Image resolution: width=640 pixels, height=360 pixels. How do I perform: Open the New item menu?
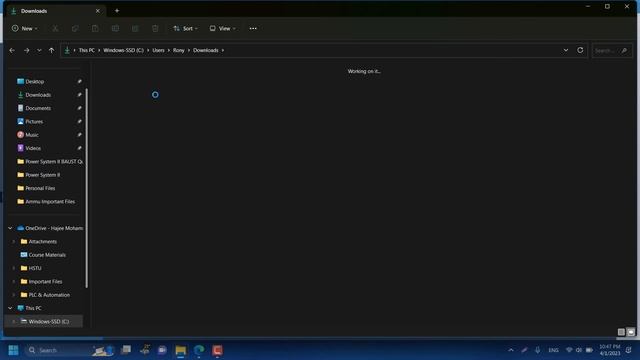(x=24, y=29)
